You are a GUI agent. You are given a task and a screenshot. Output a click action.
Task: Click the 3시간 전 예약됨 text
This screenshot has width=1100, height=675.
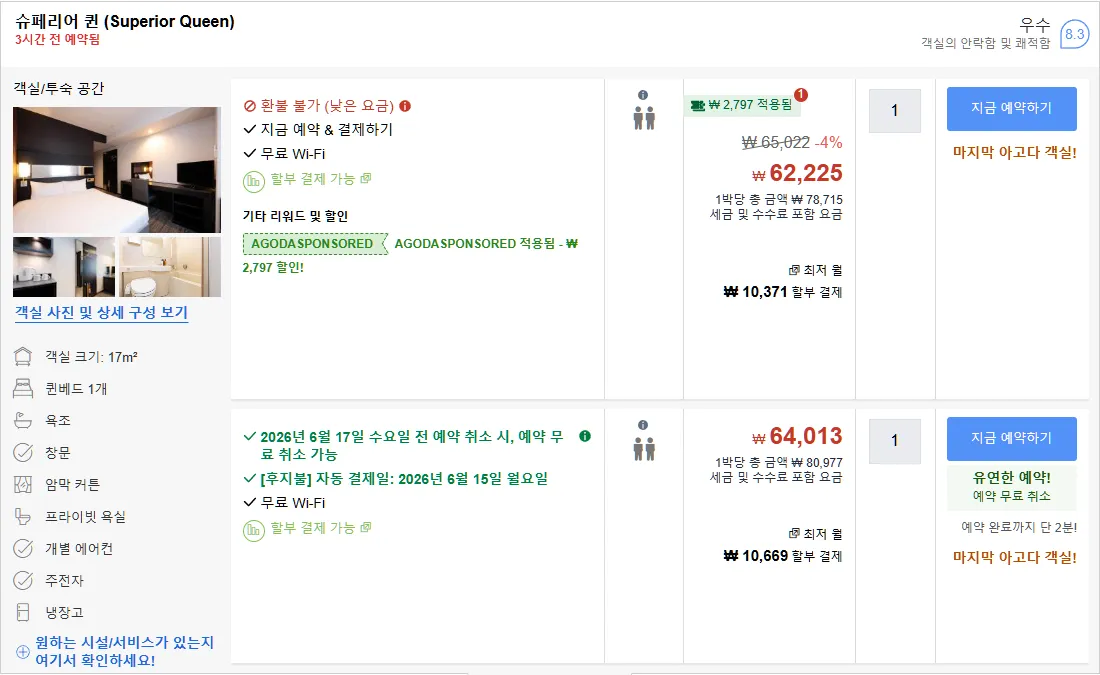coord(58,39)
